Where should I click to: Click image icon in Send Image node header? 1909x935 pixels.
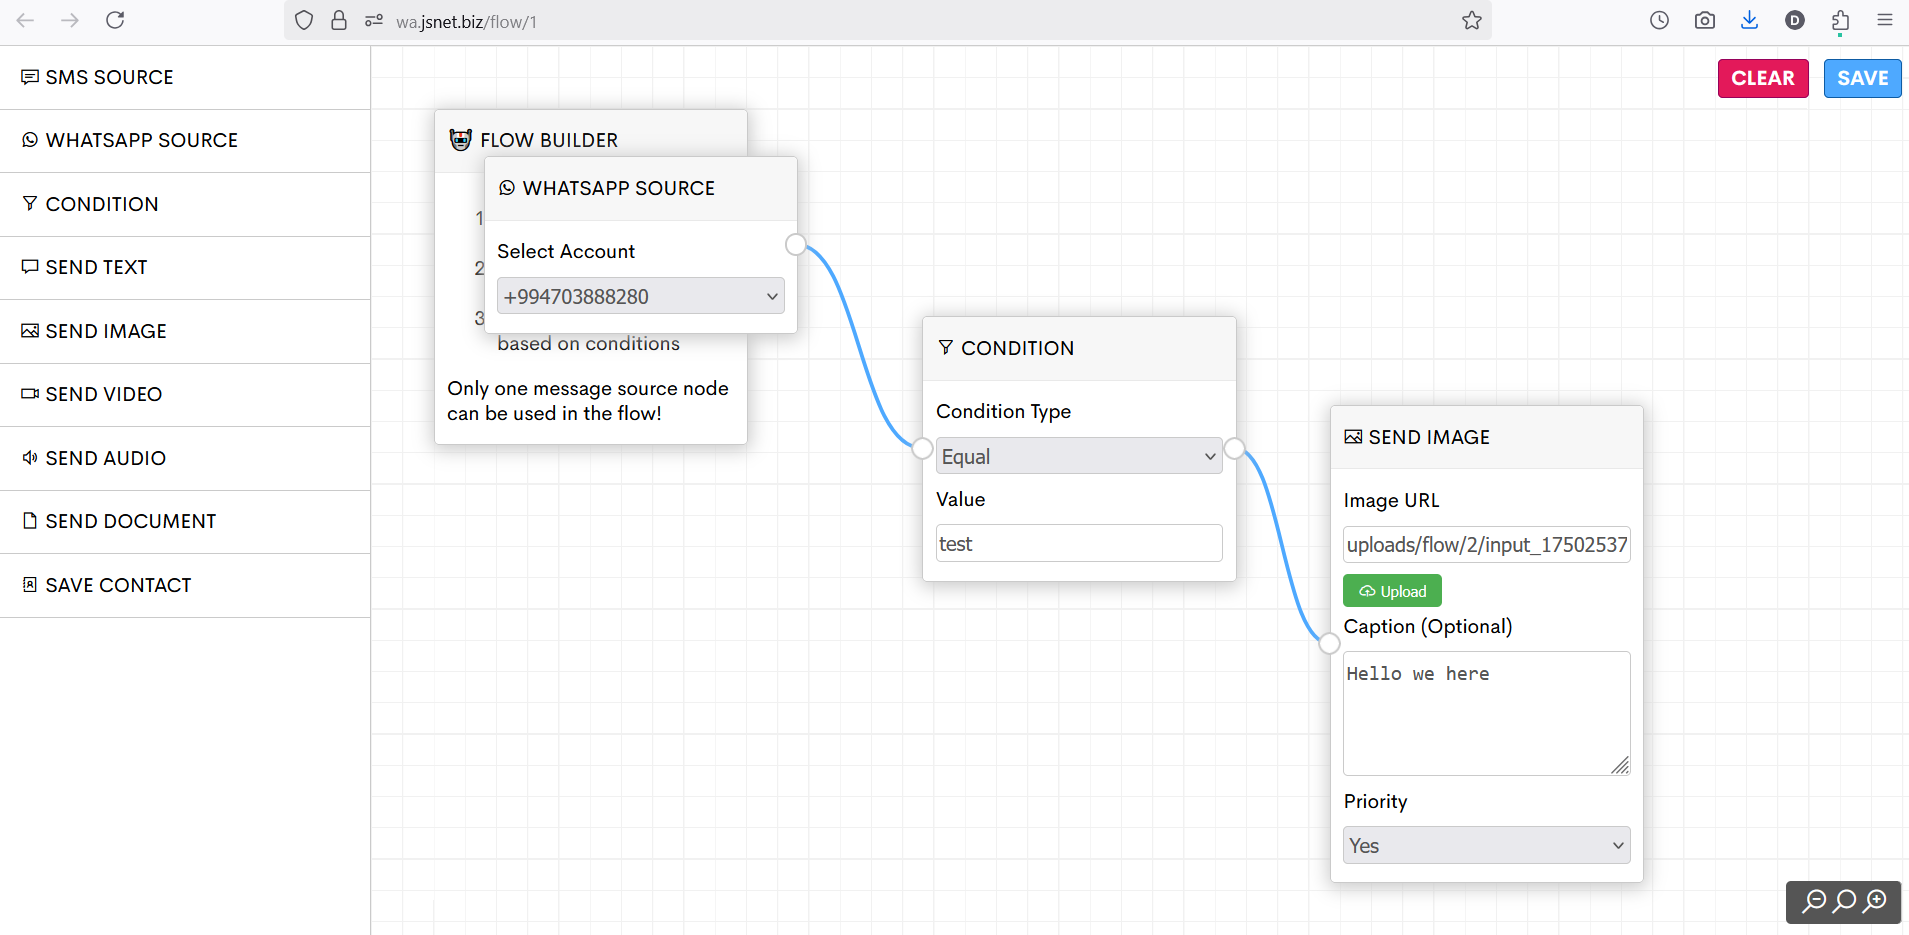tap(1353, 437)
